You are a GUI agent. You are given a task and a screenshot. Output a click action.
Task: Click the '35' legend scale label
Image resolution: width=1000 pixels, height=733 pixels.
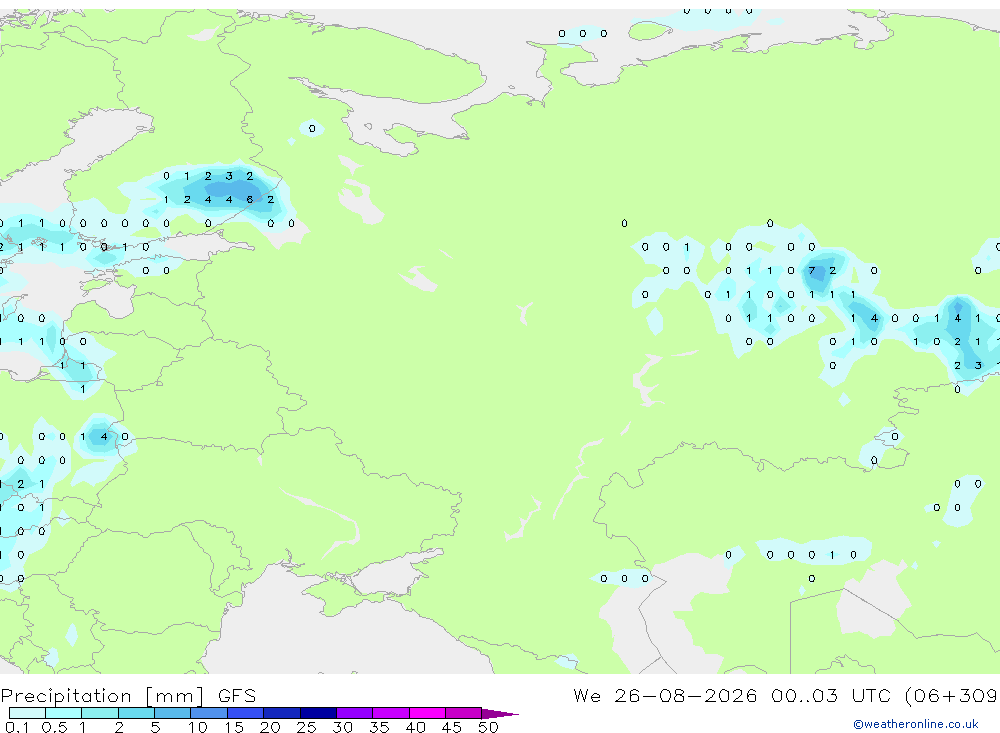(x=379, y=727)
